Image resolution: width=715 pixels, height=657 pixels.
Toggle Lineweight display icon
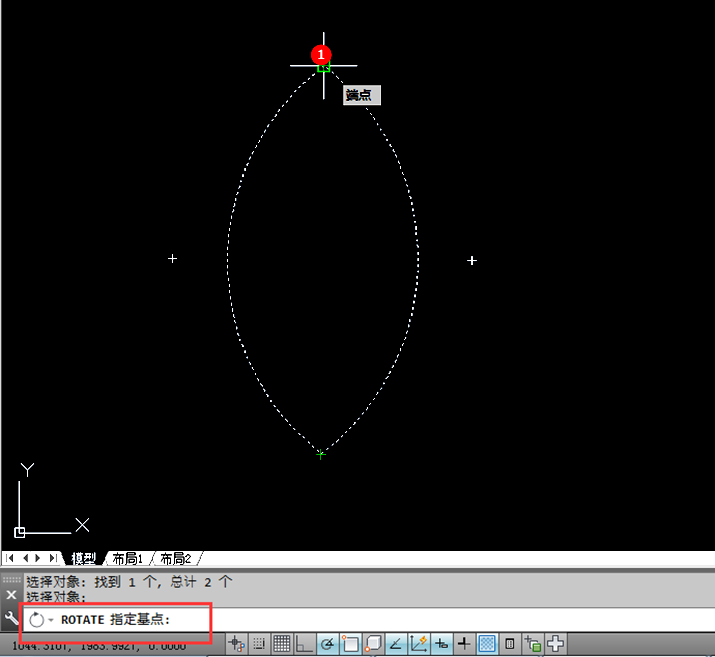click(464, 644)
